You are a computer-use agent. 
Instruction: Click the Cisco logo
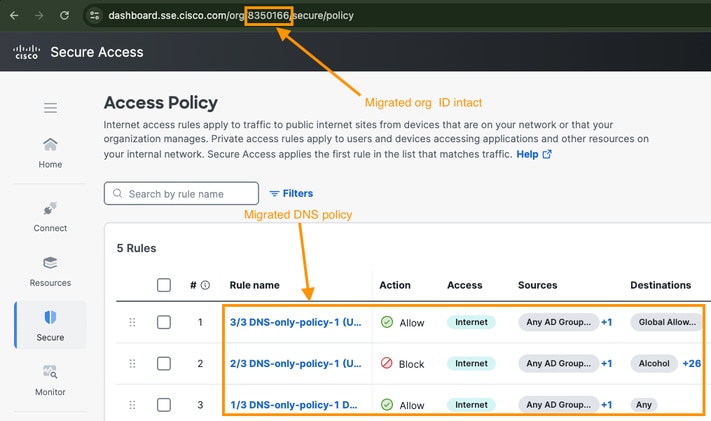point(26,52)
